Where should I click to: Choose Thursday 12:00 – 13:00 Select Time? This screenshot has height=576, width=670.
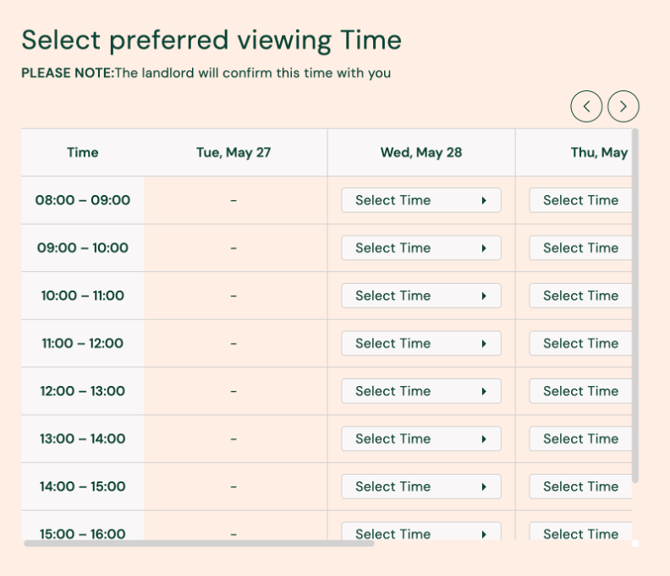(581, 391)
